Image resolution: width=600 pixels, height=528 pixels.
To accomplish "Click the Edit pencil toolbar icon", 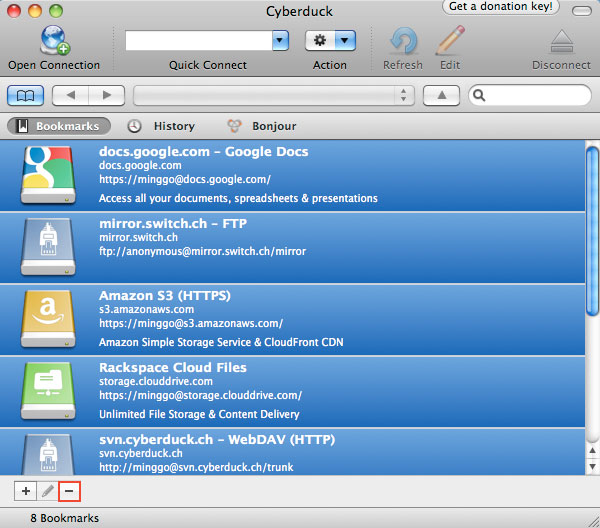I will 450,40.
